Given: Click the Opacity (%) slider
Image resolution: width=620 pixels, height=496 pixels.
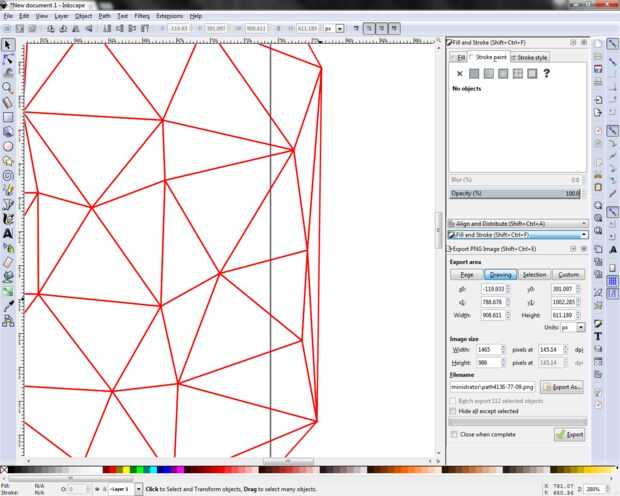Looking at the screenshot, I should [x=515, y=193].
